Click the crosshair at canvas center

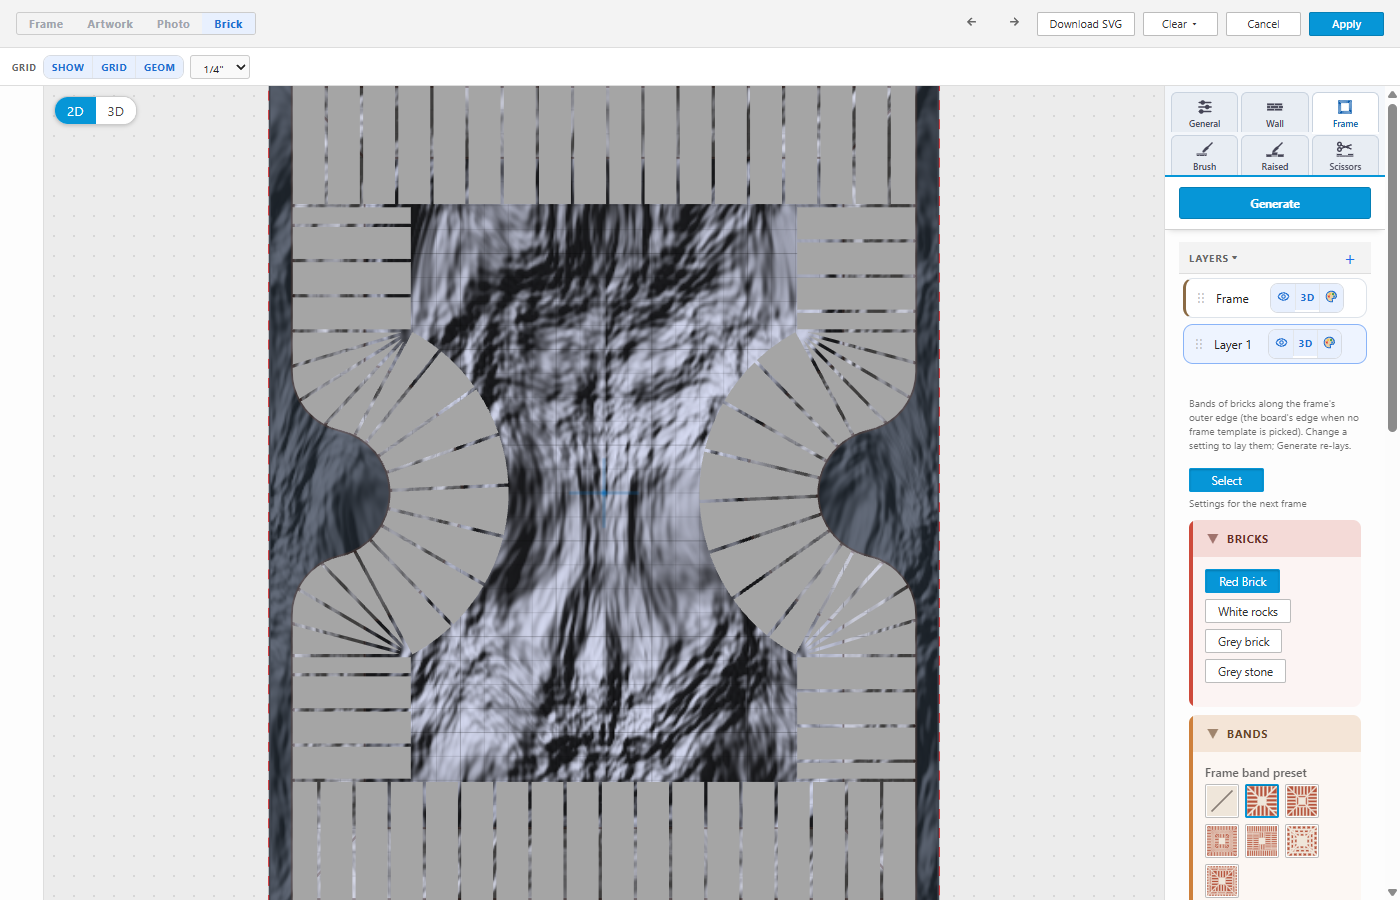coord(604,492)
